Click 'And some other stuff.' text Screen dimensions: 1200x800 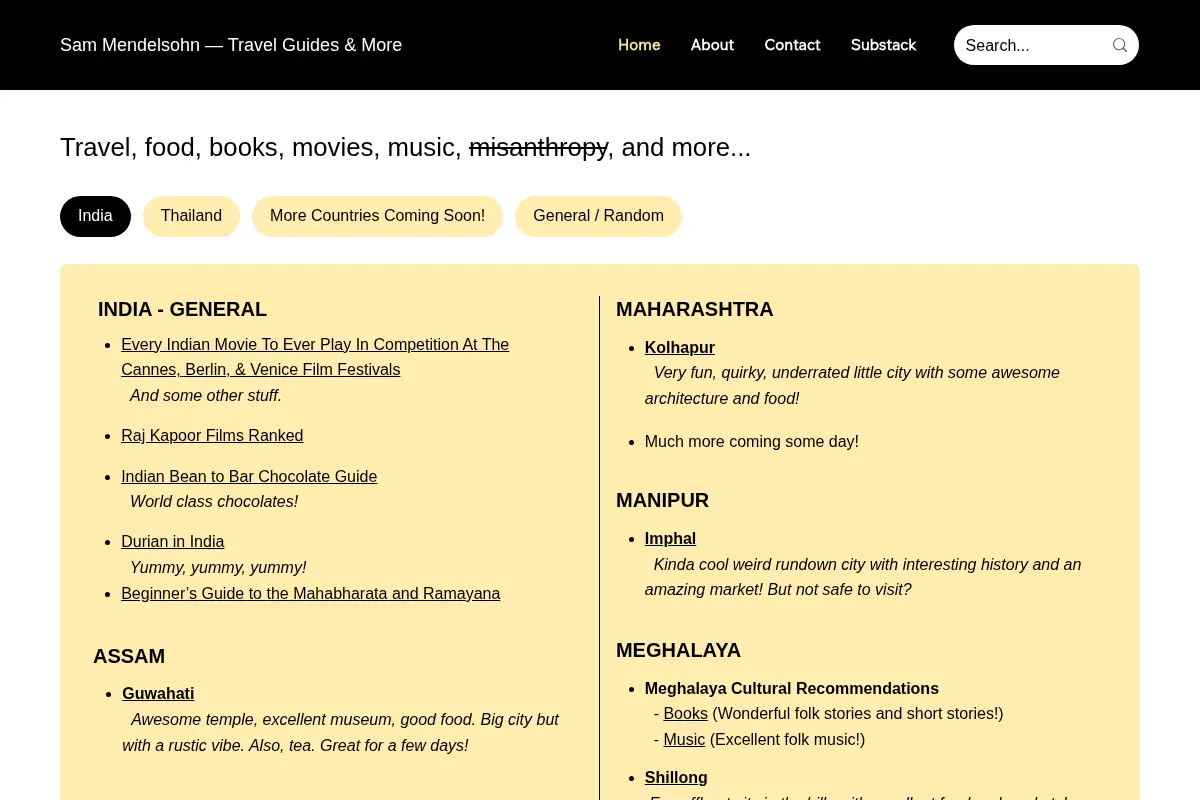(x=206, y=396)
